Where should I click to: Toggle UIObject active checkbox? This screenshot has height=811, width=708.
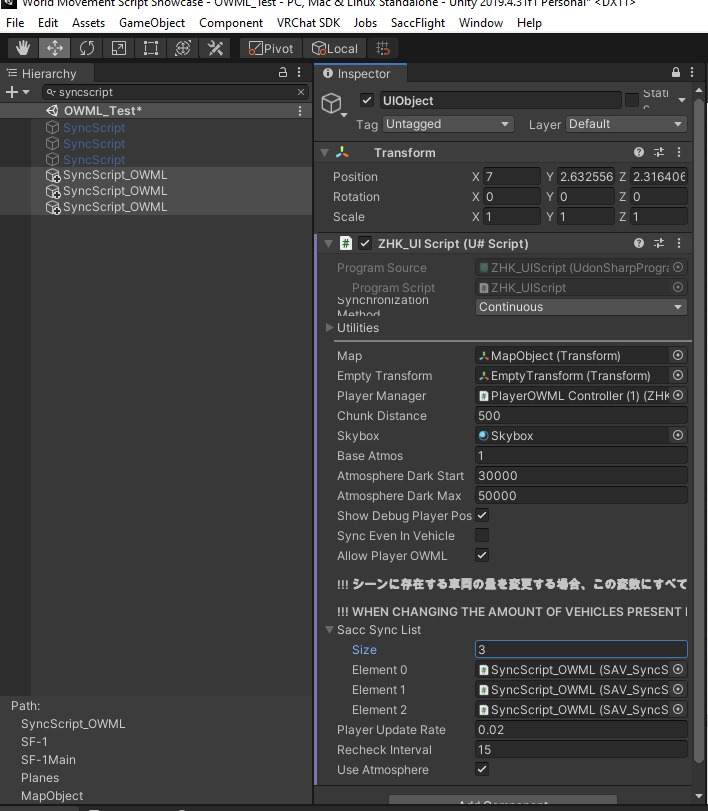(367, 100)
